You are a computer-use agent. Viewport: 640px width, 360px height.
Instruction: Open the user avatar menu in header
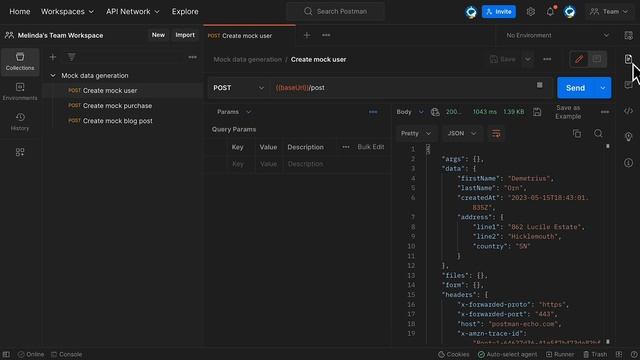(569, 11)
